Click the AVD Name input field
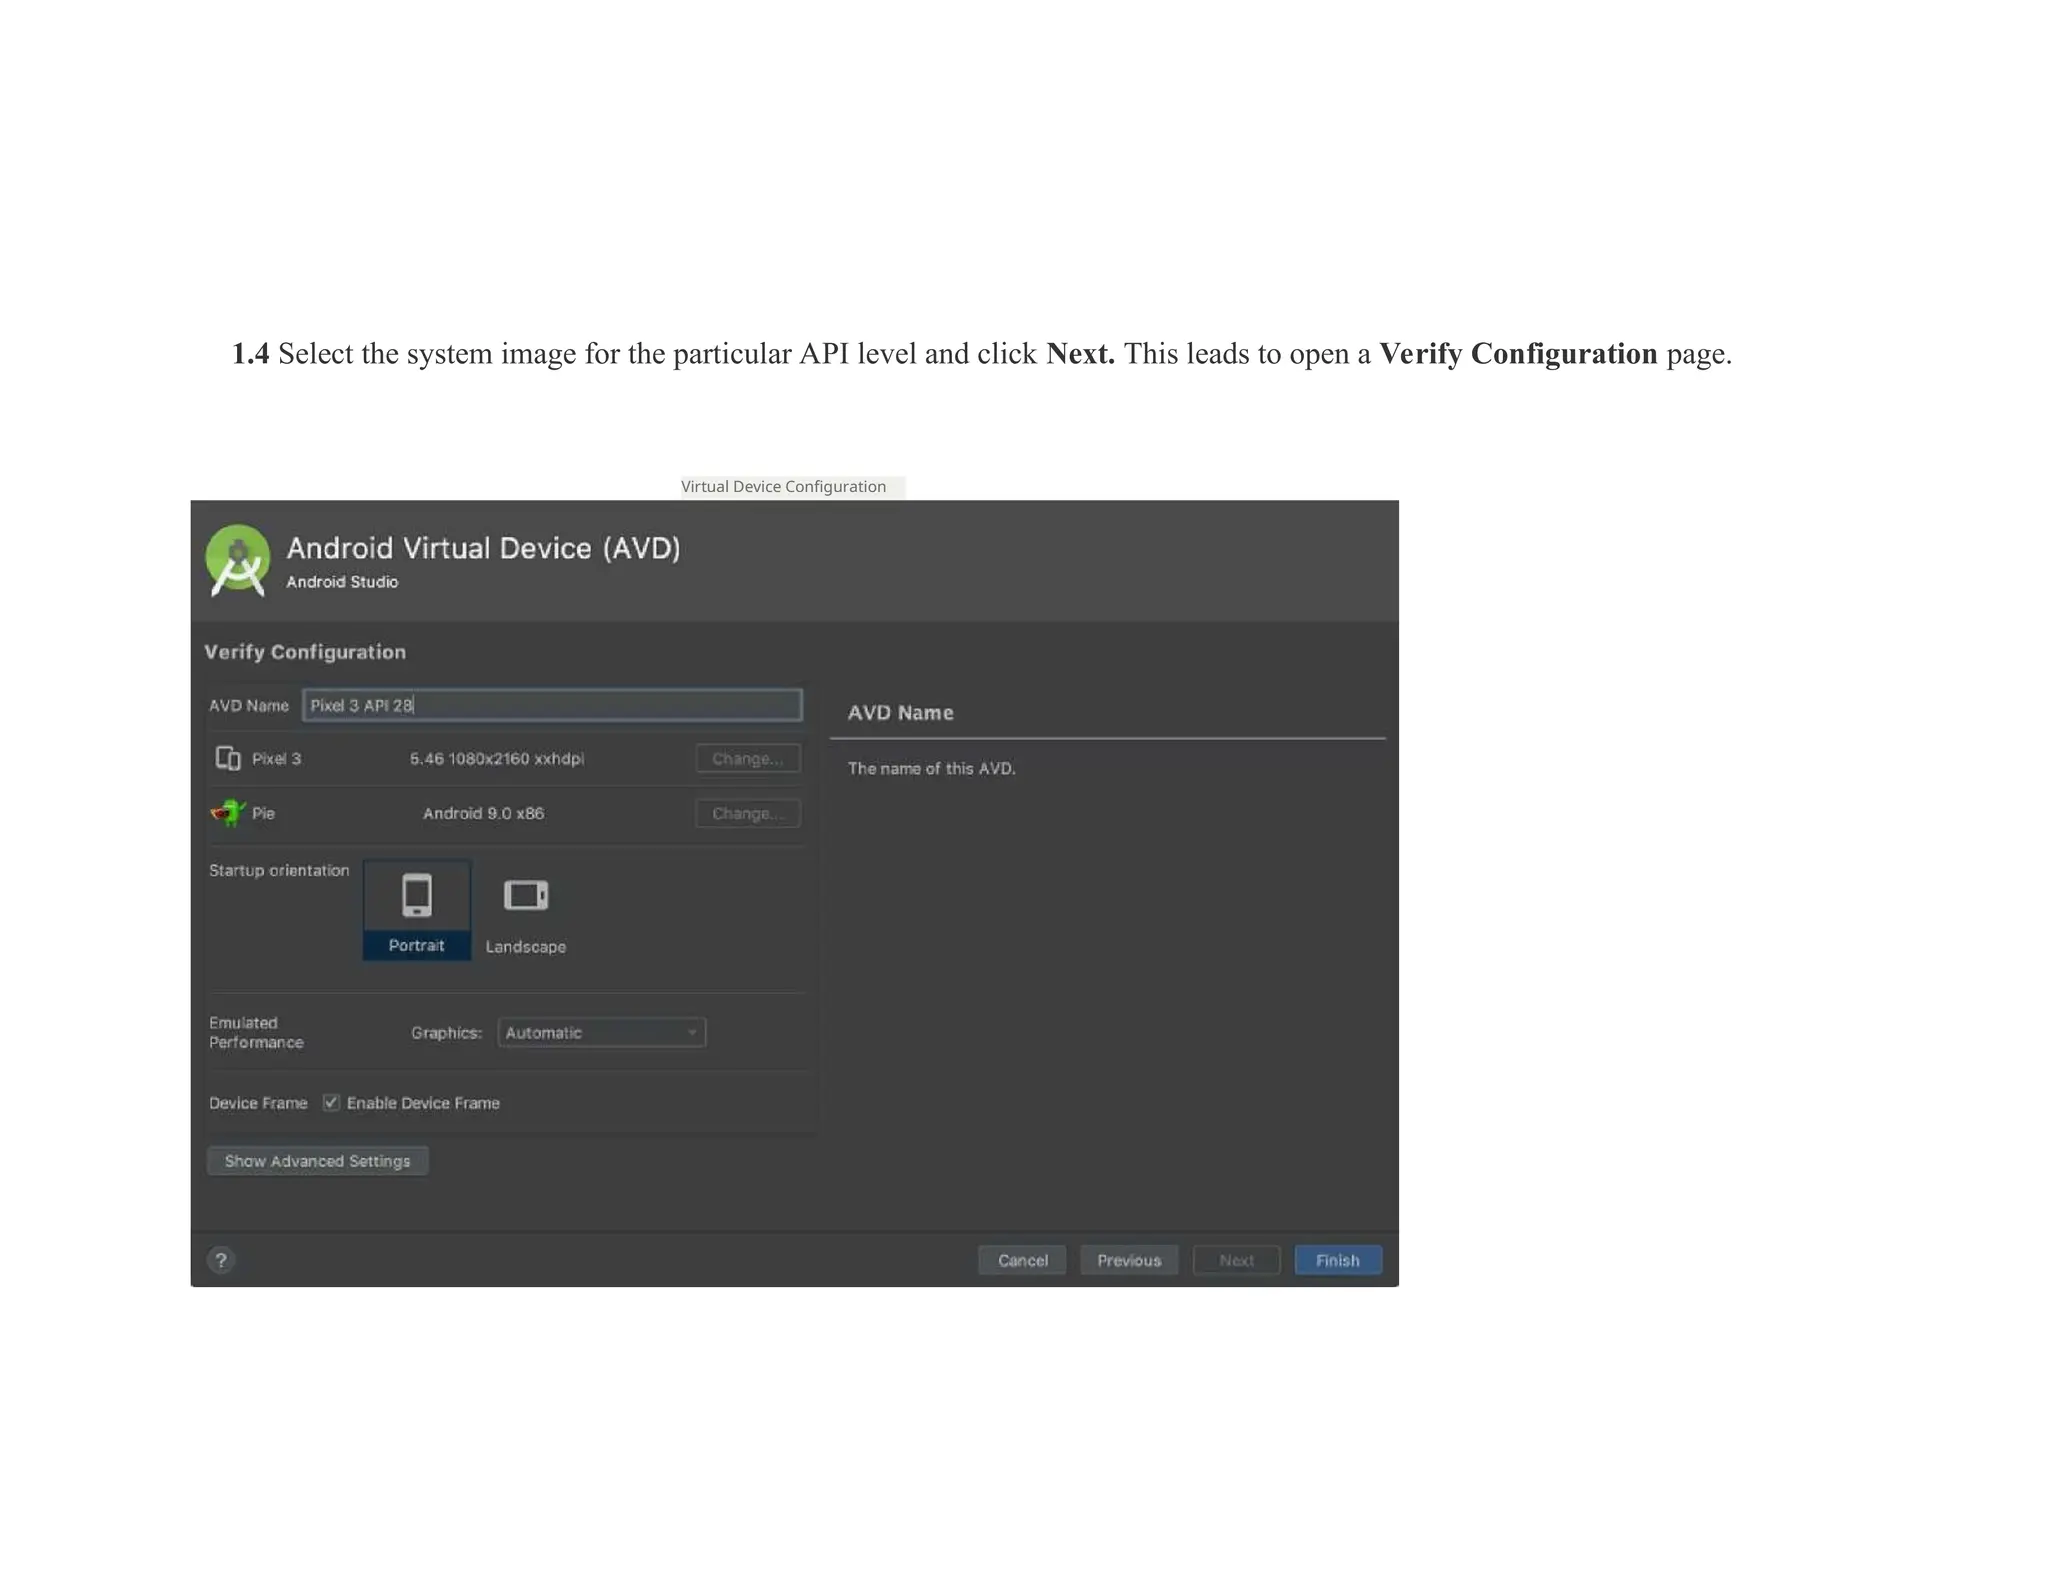Screen dimensions: 2048x1582 click(x=552, y=705)
